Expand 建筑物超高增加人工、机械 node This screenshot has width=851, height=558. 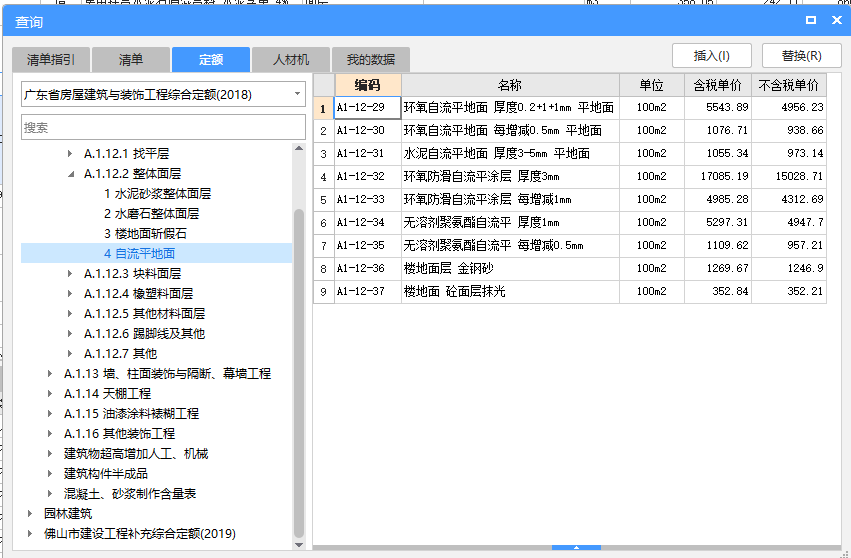pos(50,454)
